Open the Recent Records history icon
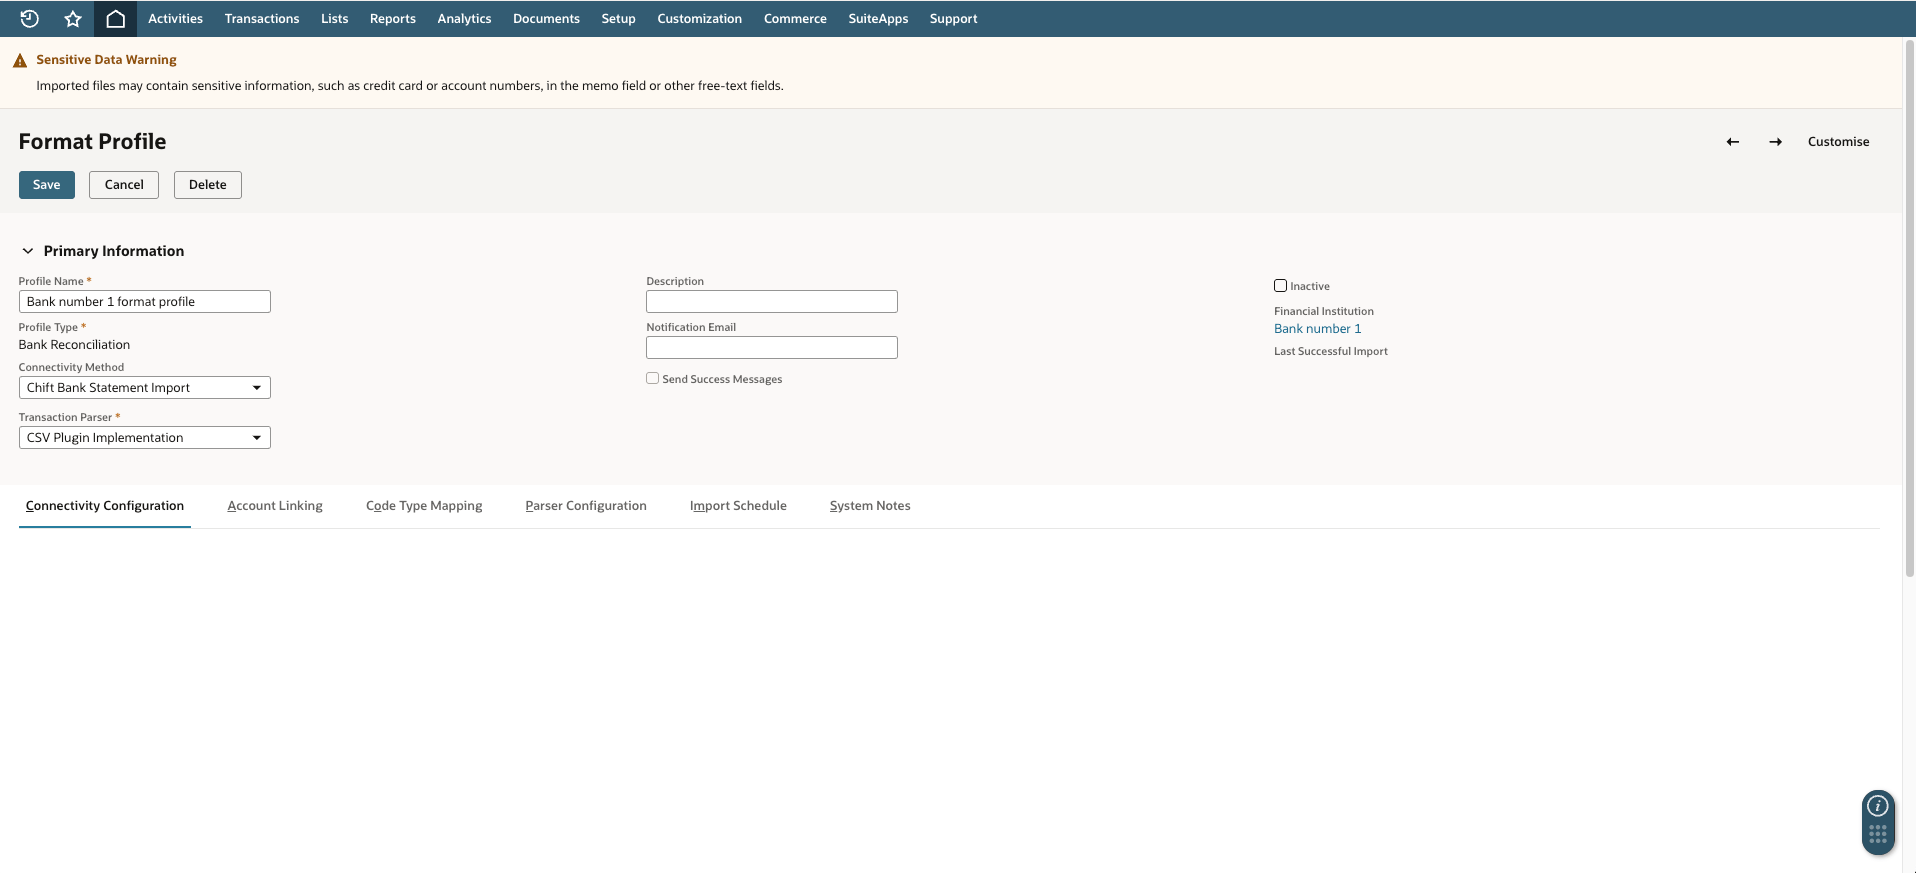1916x873 pixels. click(29, 18)
